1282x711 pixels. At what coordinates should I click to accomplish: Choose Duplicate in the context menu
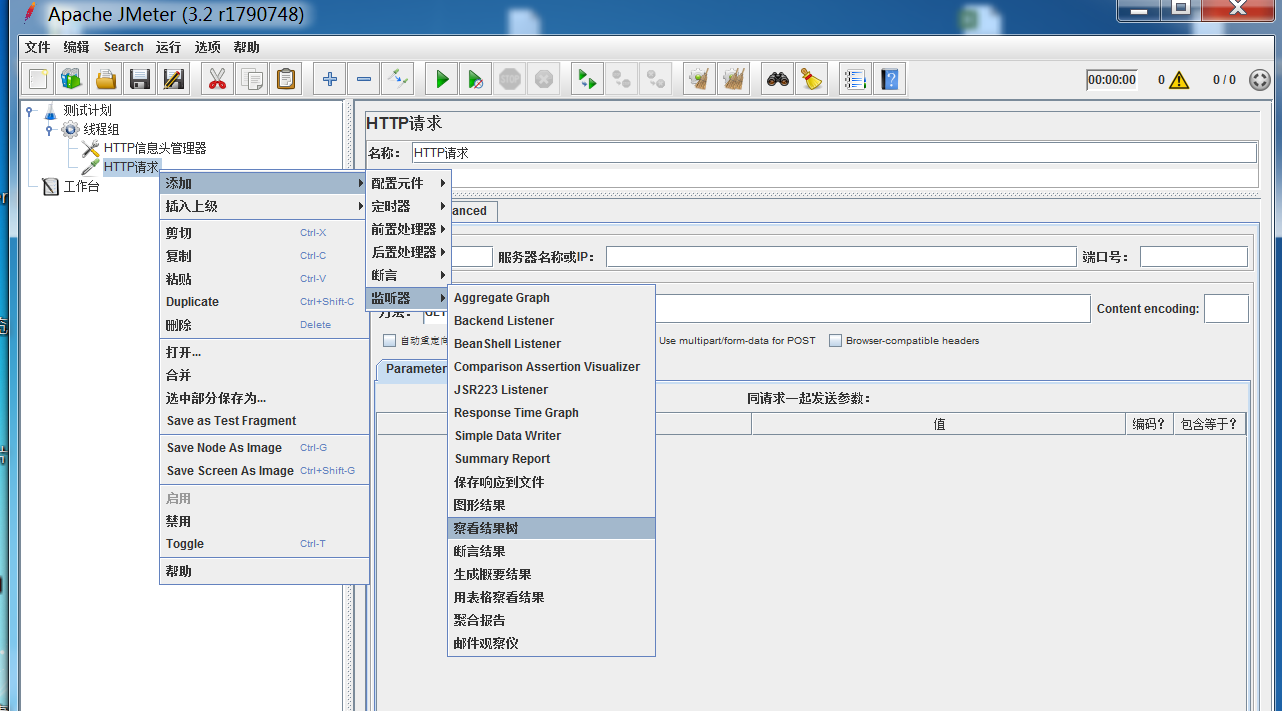click(x=265, y=302)
